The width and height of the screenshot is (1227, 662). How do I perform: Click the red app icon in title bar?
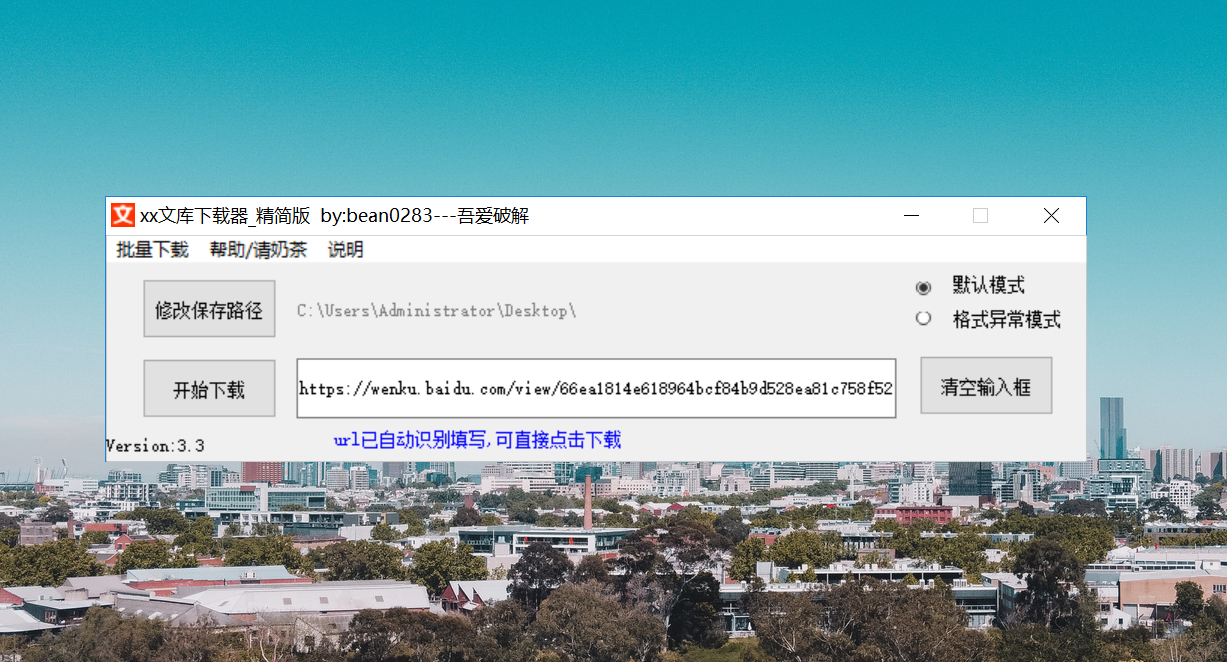tap(122, 215)
